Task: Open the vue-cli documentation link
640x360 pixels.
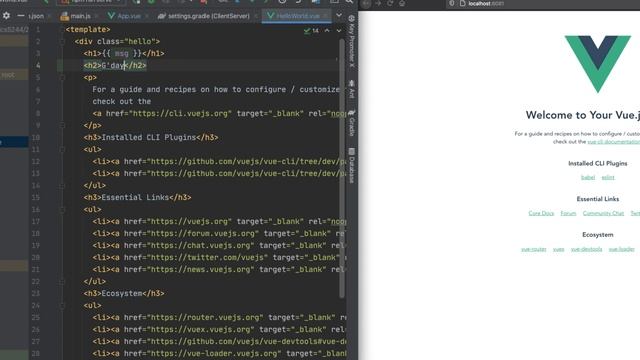Action: pyautogui.click(x=613, y=142)
